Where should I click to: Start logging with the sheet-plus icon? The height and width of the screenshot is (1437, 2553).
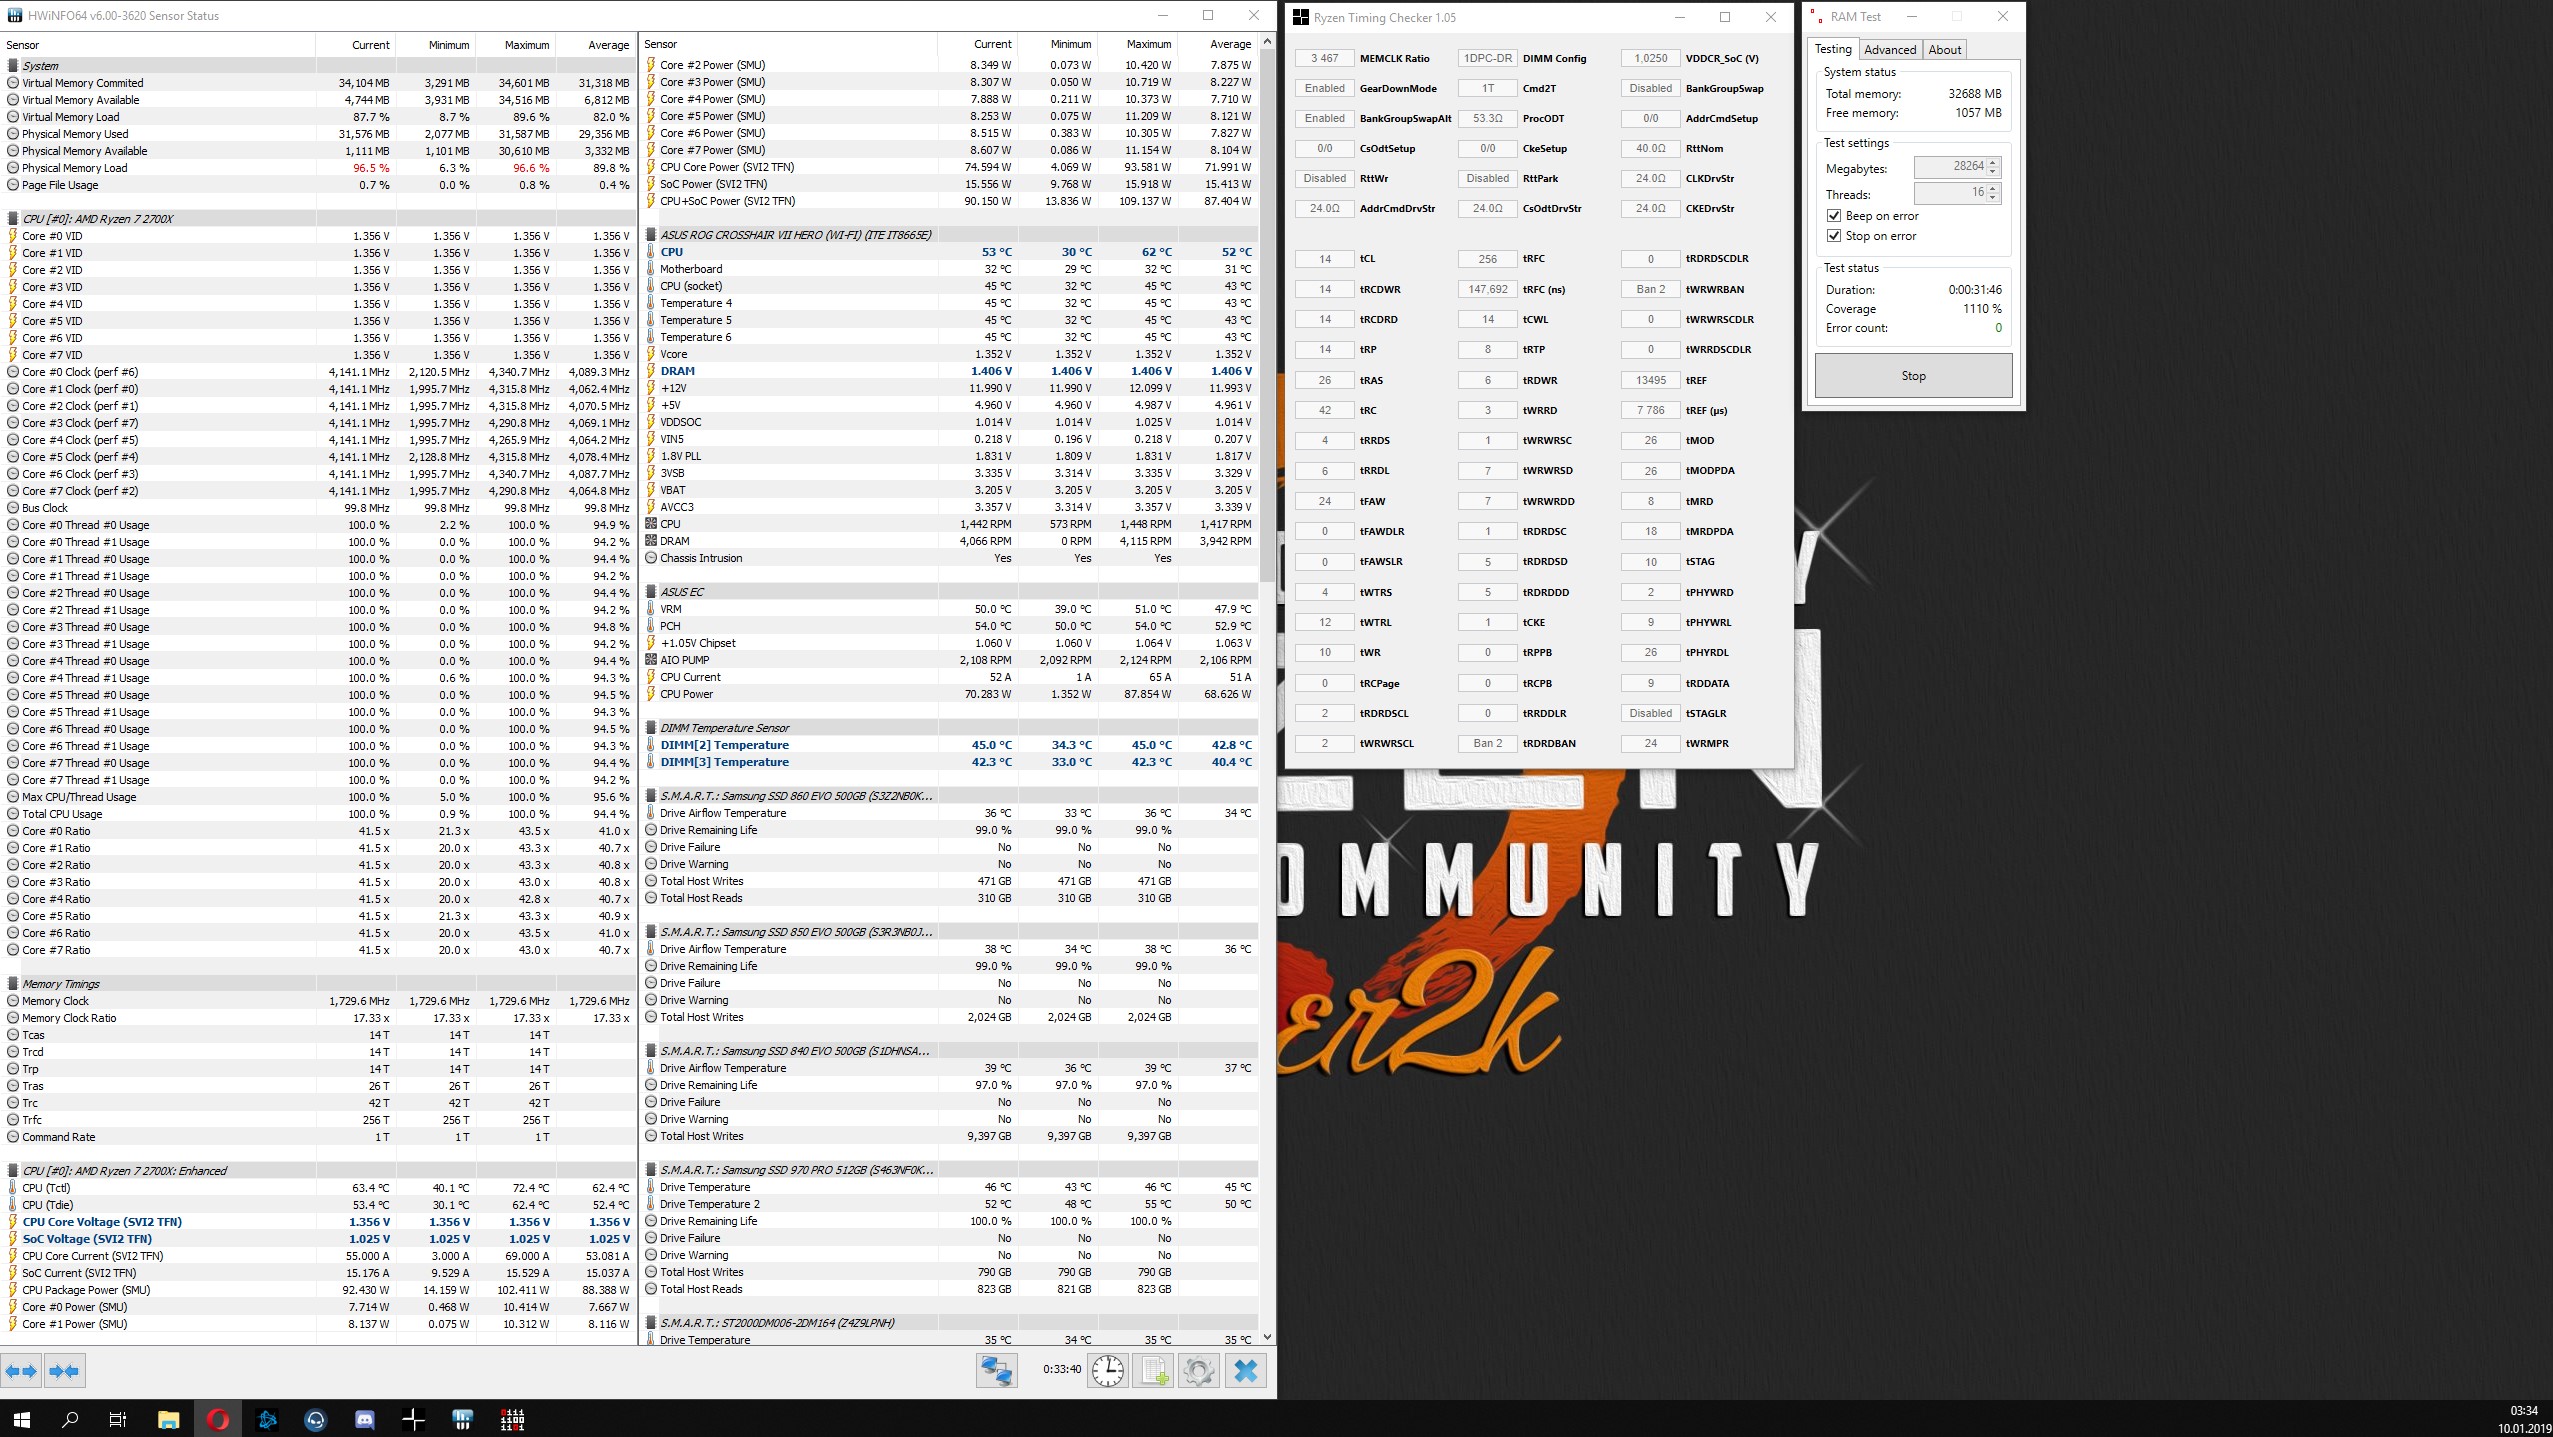tap(1153, 1370)
